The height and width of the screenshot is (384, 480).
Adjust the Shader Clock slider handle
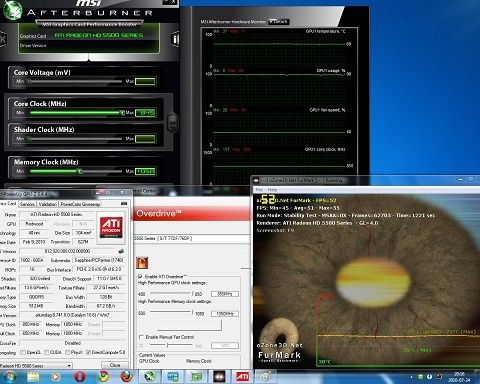click(29, 139)
